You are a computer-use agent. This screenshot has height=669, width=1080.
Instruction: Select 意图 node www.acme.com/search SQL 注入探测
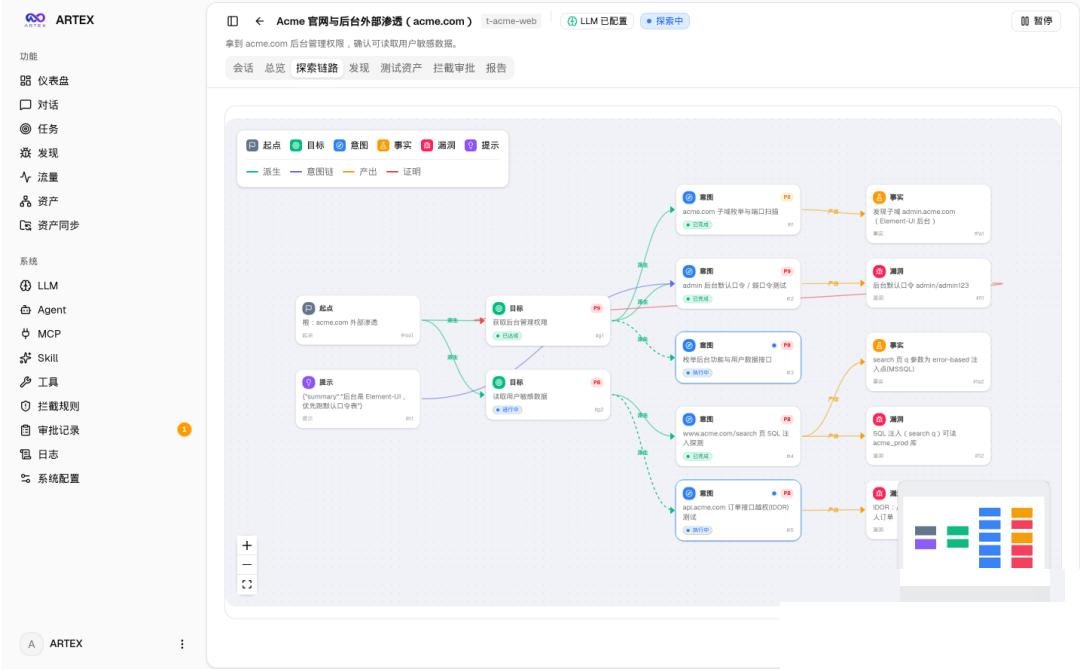[x=738, y=436]
